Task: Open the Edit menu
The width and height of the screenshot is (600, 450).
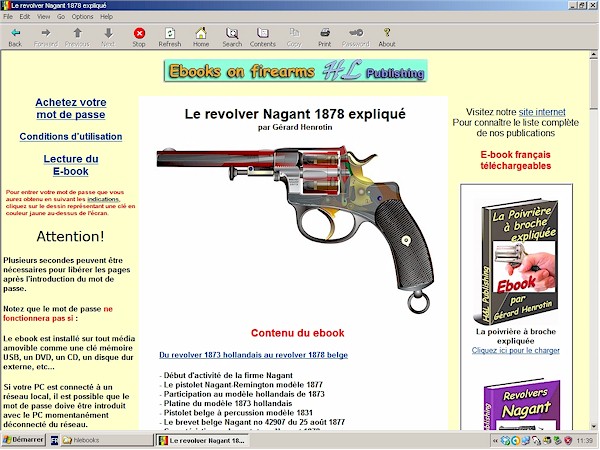Action: [25, 17]
